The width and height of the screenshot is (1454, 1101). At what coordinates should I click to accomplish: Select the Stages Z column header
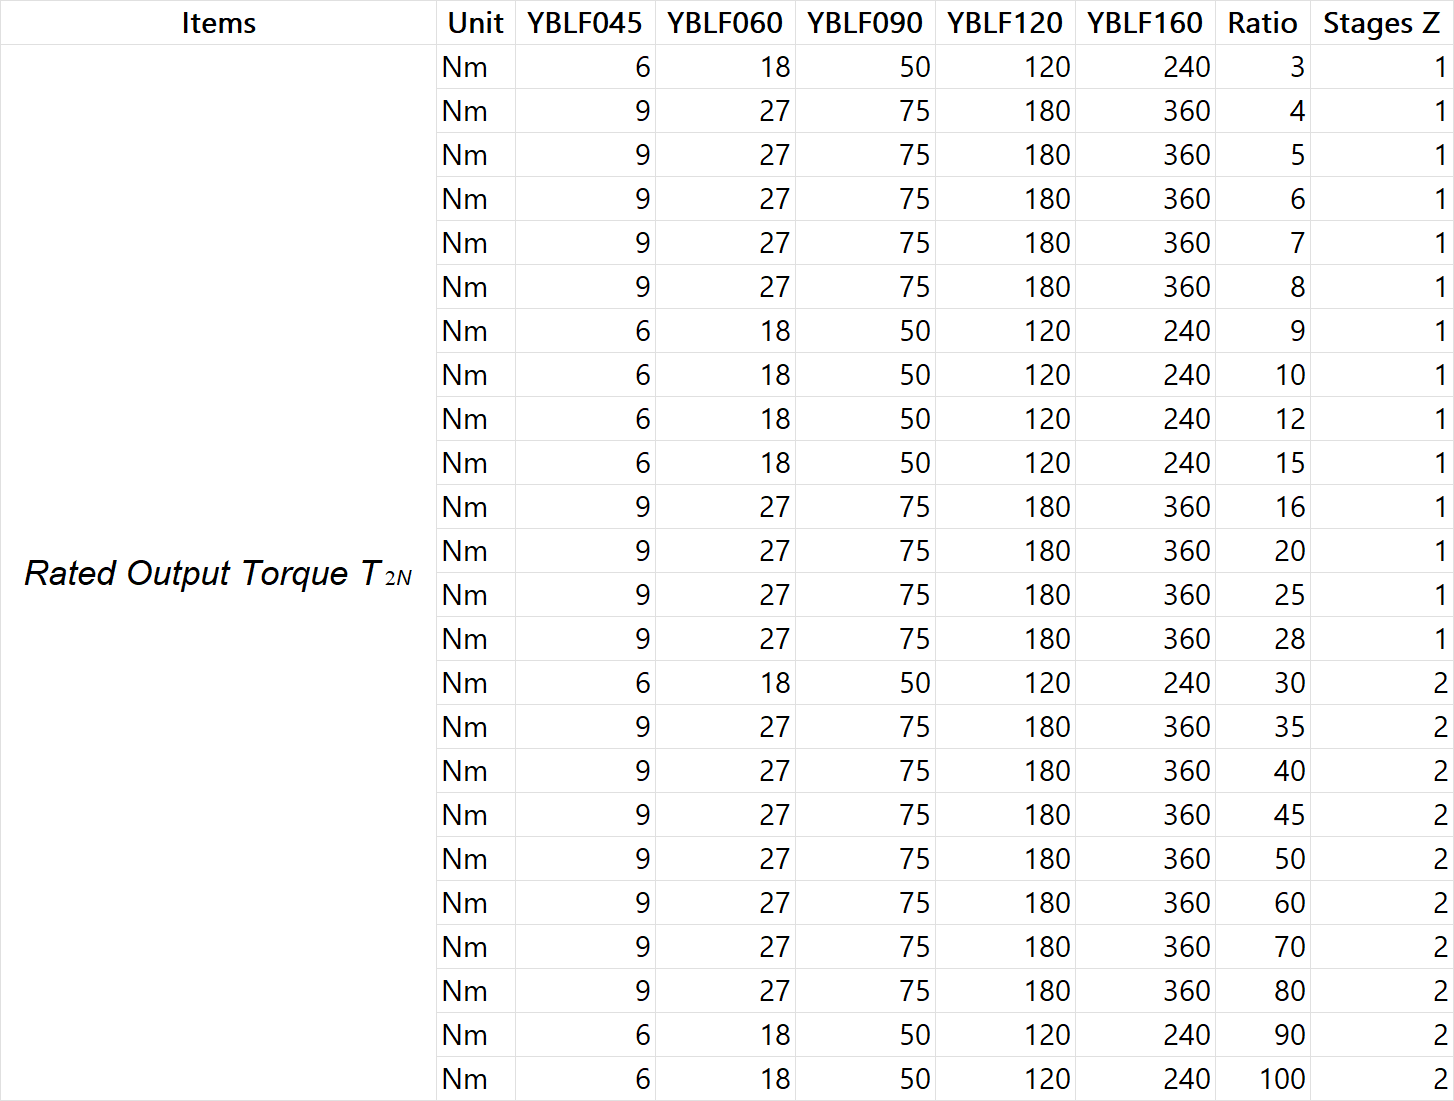click(x=1382, y=23)
